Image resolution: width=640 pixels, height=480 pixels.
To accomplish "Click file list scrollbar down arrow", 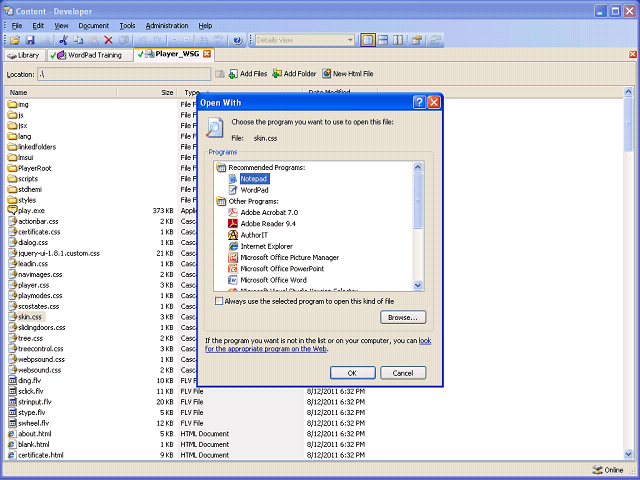I will pyautogui.click(x=629, y=454).
